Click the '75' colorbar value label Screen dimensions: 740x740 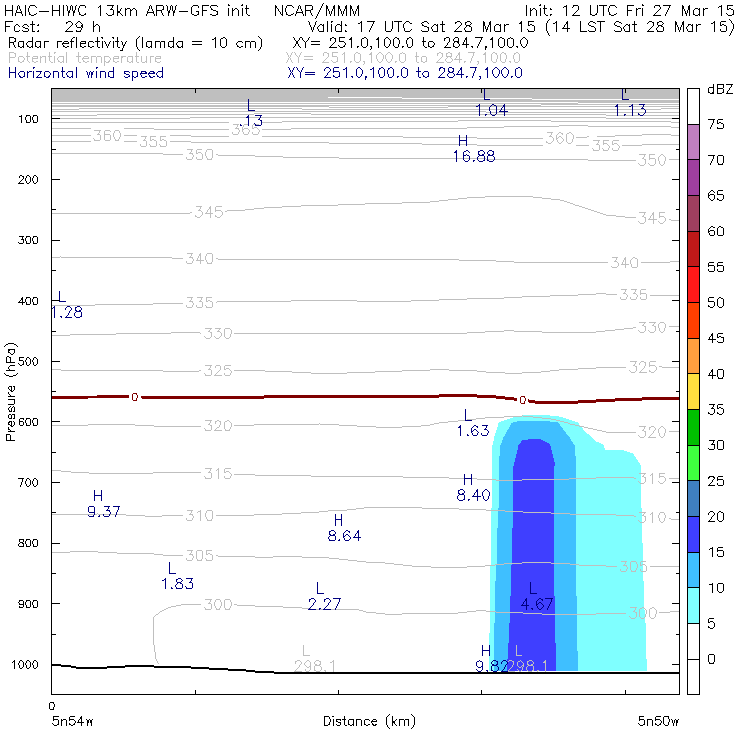tap(716, 125)
